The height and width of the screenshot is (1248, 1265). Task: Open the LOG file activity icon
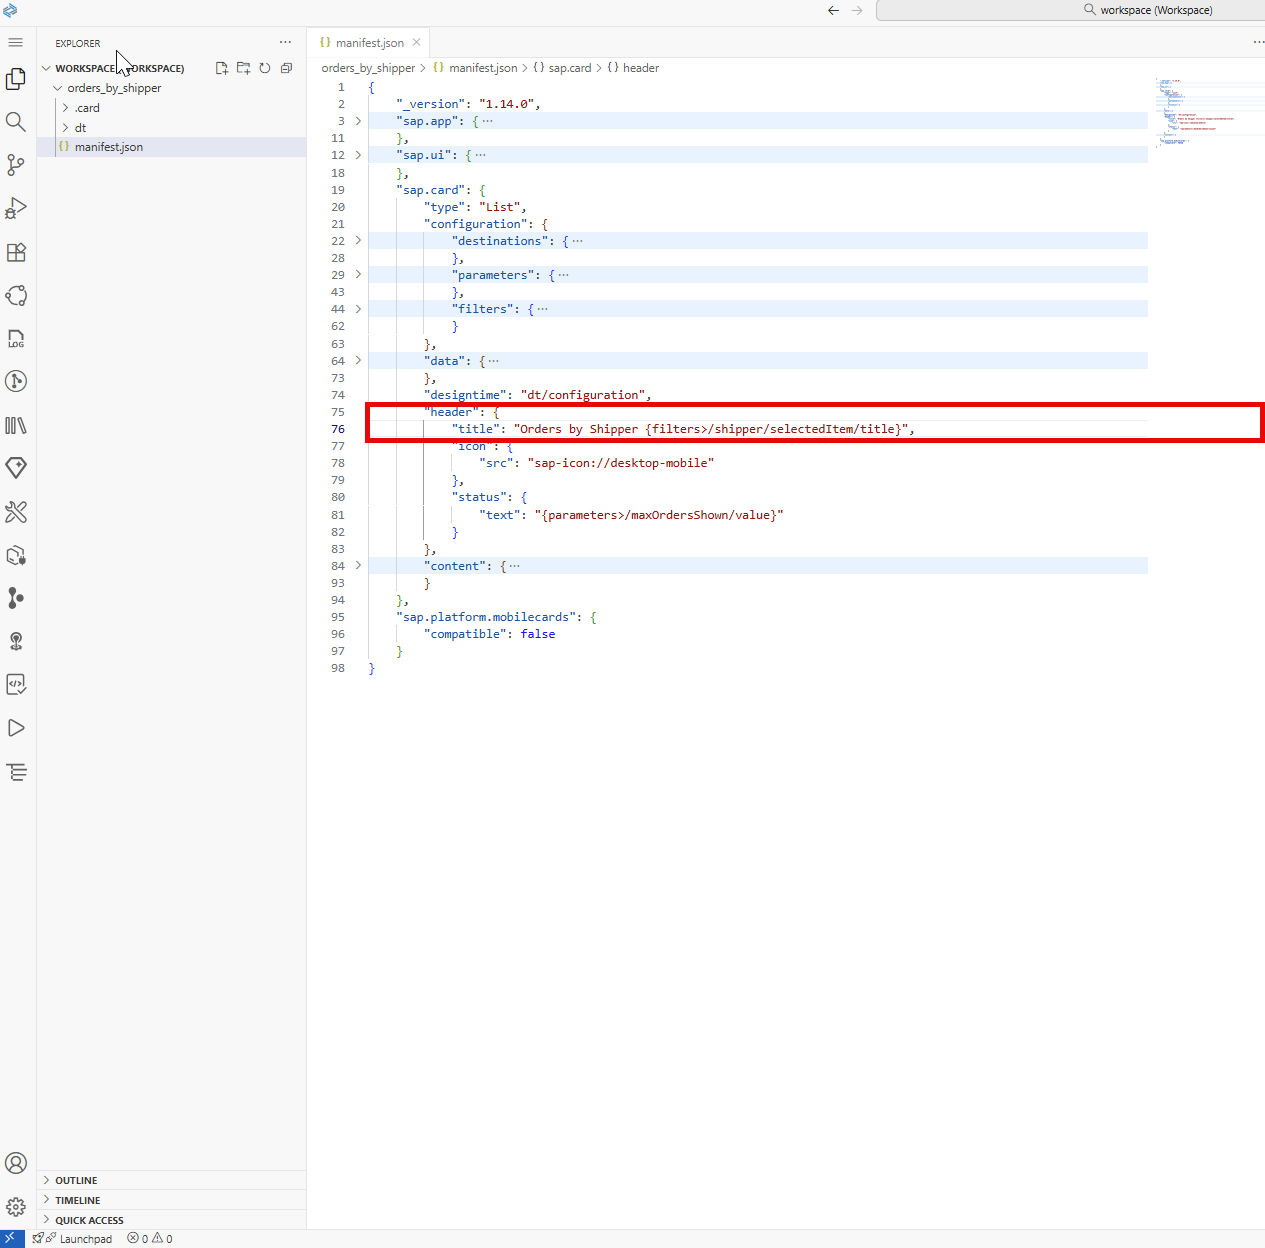16,338
